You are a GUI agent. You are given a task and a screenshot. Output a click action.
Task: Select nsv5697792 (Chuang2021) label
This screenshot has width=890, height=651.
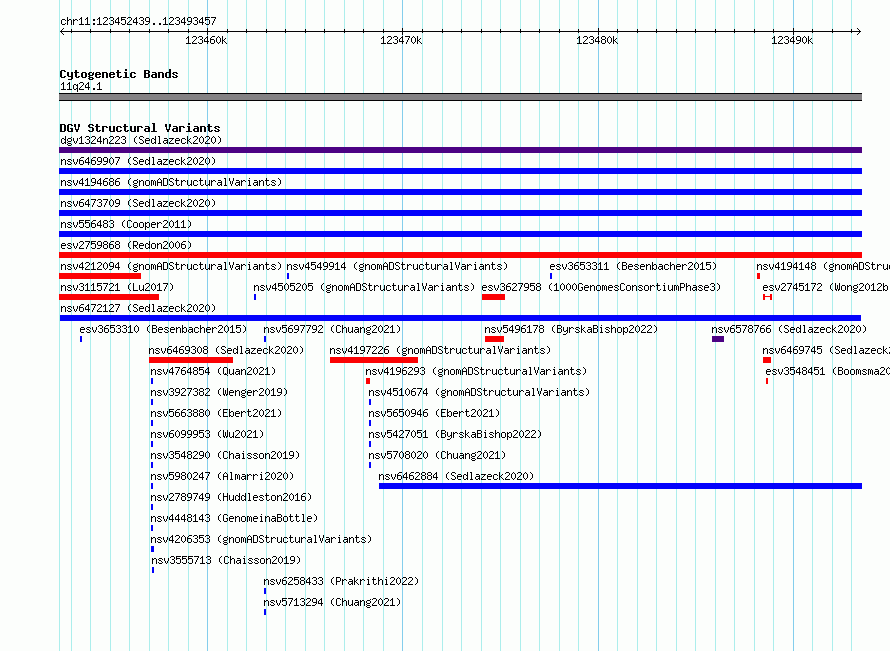(332, 329)
